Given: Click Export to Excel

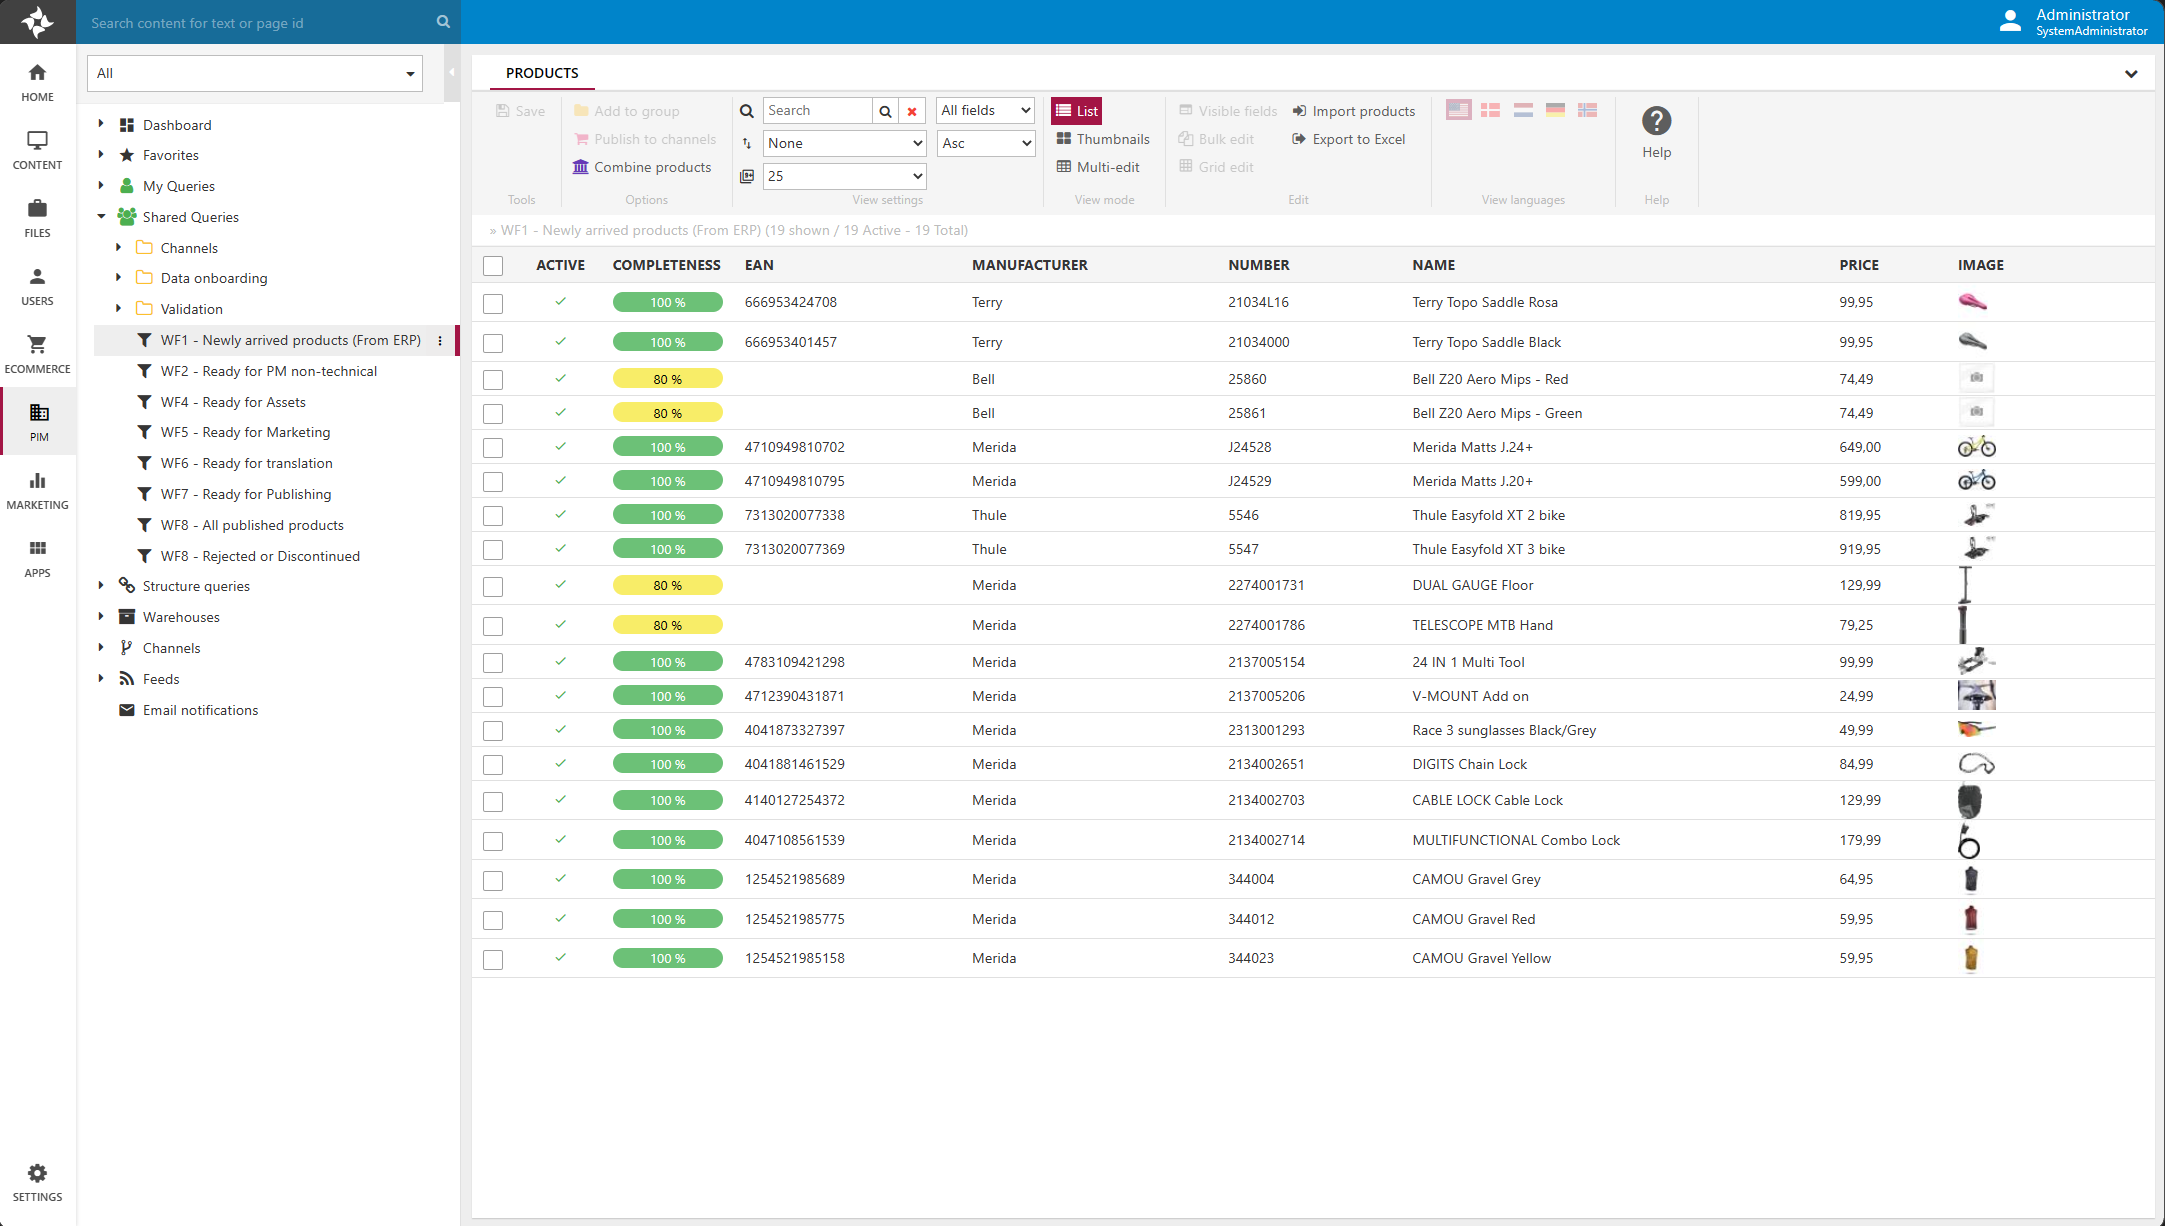Looking at the screenshot, I should tap(1349, 139).
